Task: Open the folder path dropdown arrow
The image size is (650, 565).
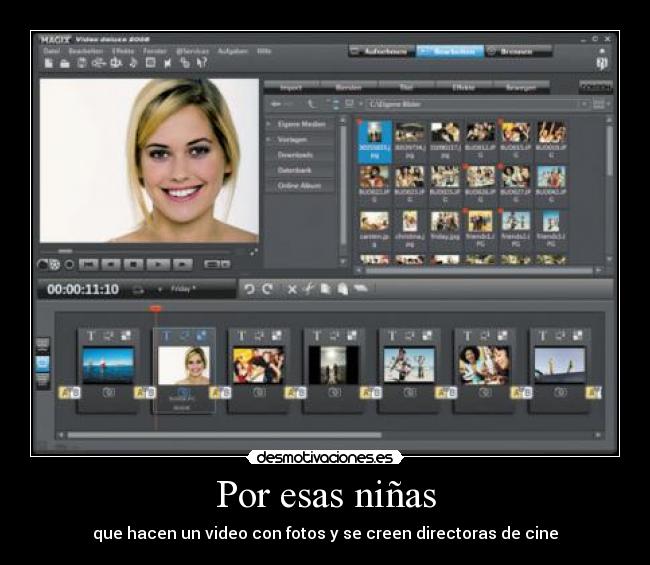Action: (584, 104)
